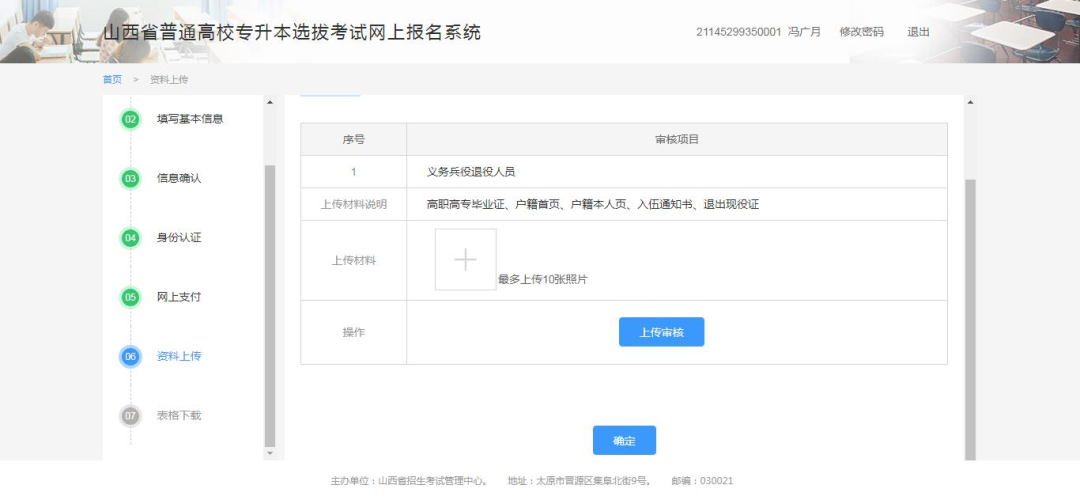Open the 信息确认 step
The width and height of the screenshot is (1080, 500).
point(179,178)
